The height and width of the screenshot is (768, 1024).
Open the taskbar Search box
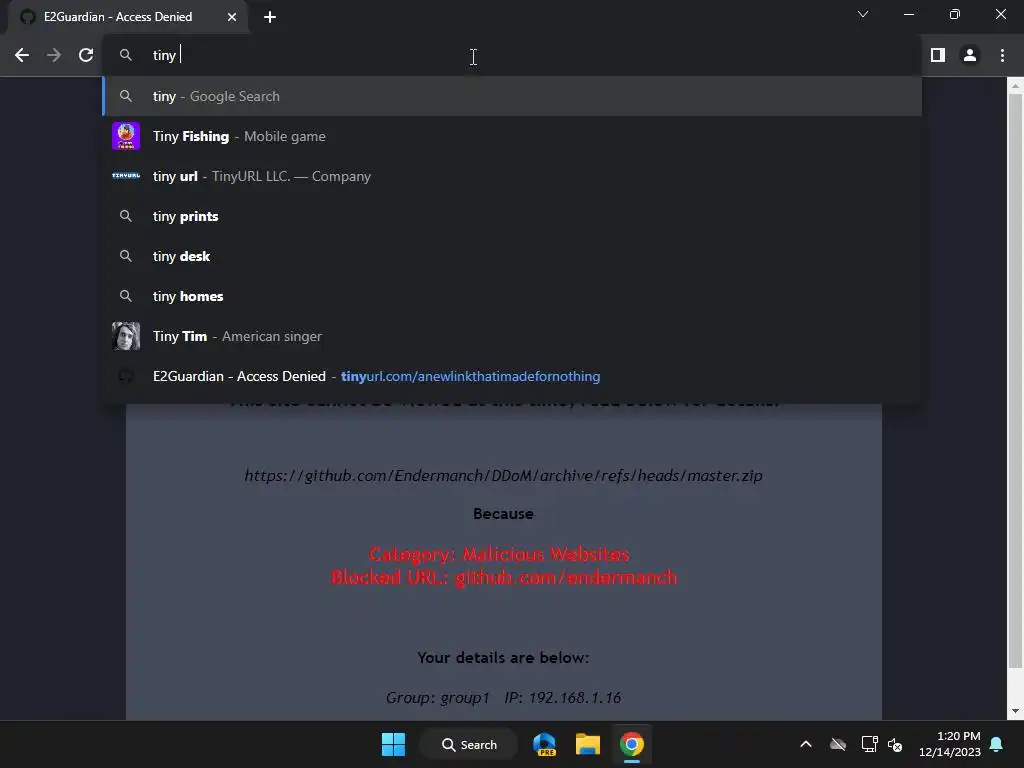tap(469, 744)
